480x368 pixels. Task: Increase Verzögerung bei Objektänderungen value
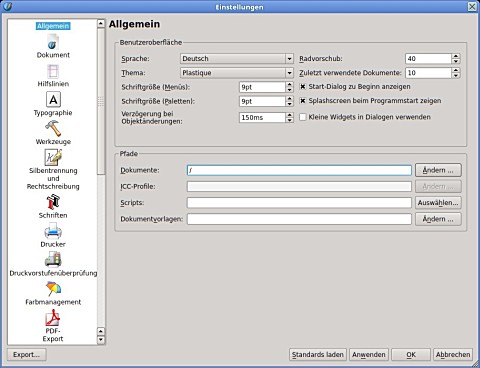click(290, 115)
